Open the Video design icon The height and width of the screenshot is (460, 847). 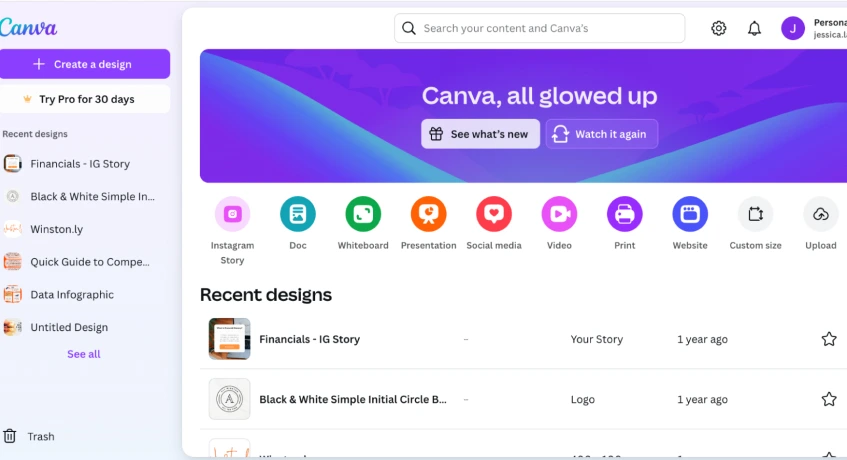559,214
